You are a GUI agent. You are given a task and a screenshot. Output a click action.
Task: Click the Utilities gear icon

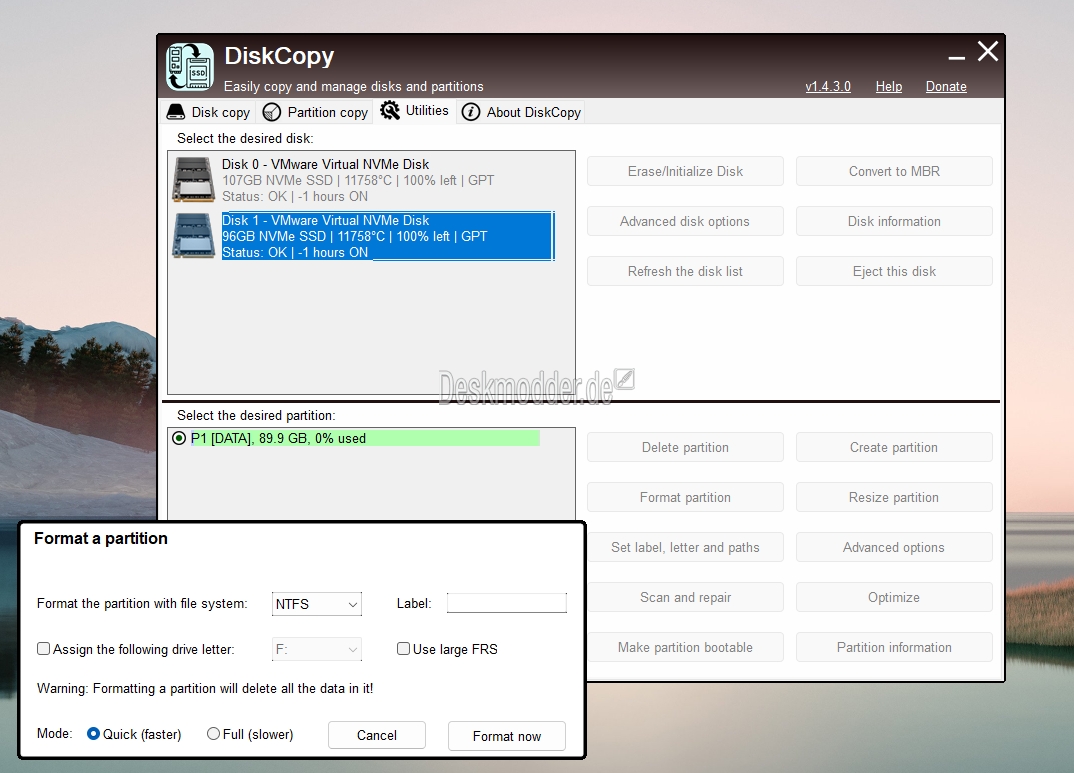tap(390, 110)
